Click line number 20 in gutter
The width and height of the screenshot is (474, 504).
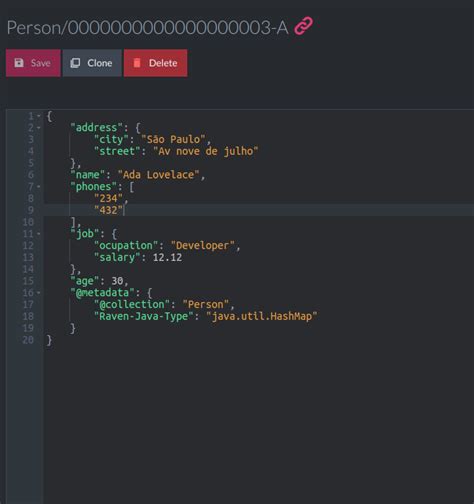[x=28, y=340]
